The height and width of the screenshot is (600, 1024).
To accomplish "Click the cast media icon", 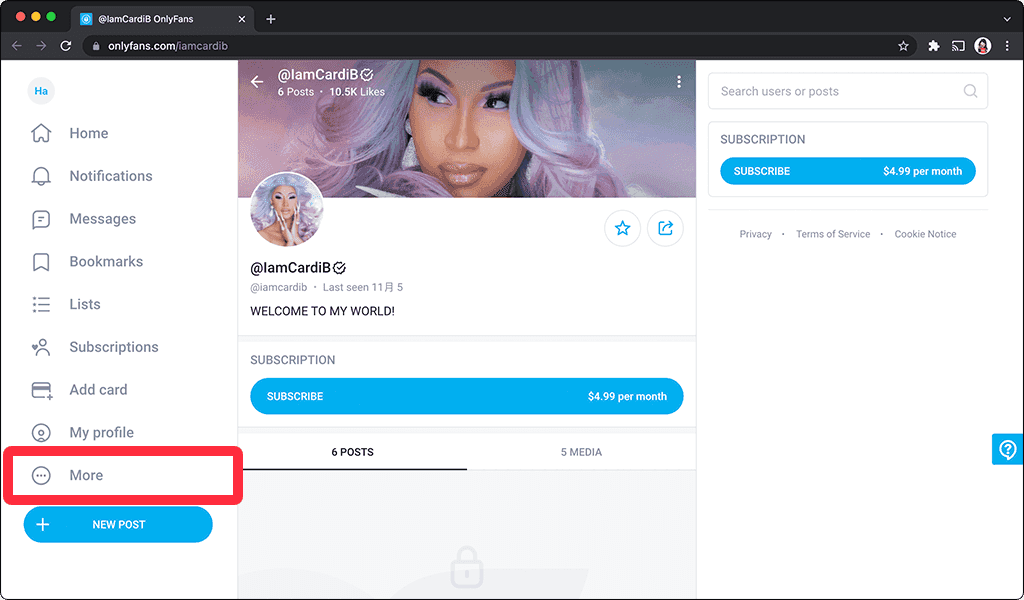I will pos(958,46).
